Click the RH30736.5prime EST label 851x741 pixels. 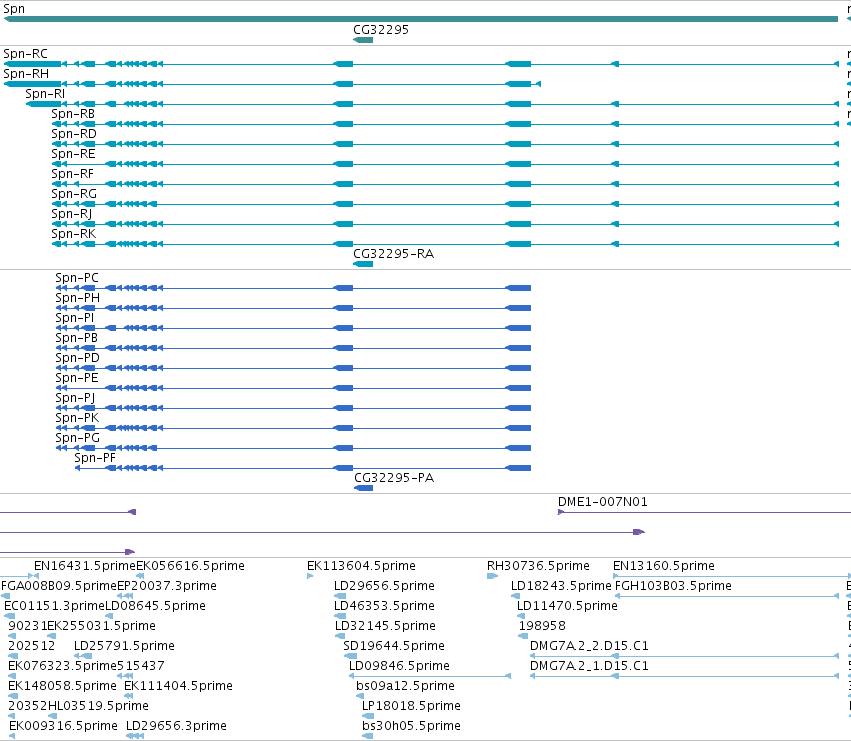click(538, 566)
